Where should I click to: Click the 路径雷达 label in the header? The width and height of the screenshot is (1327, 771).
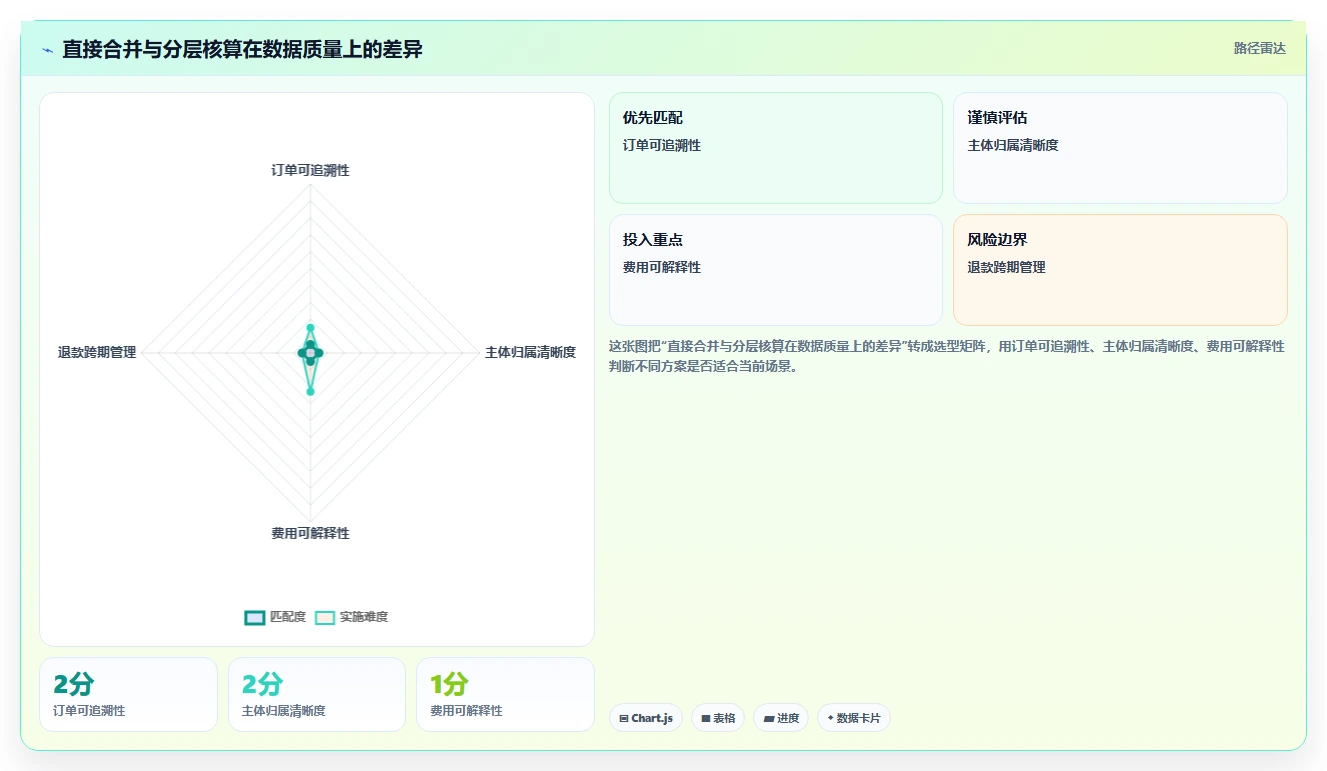point(1259,48)
